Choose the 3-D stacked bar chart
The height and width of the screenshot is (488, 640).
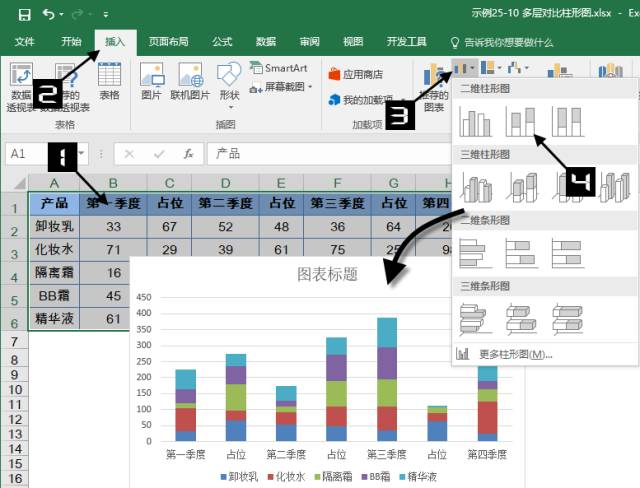coord(522,319)
